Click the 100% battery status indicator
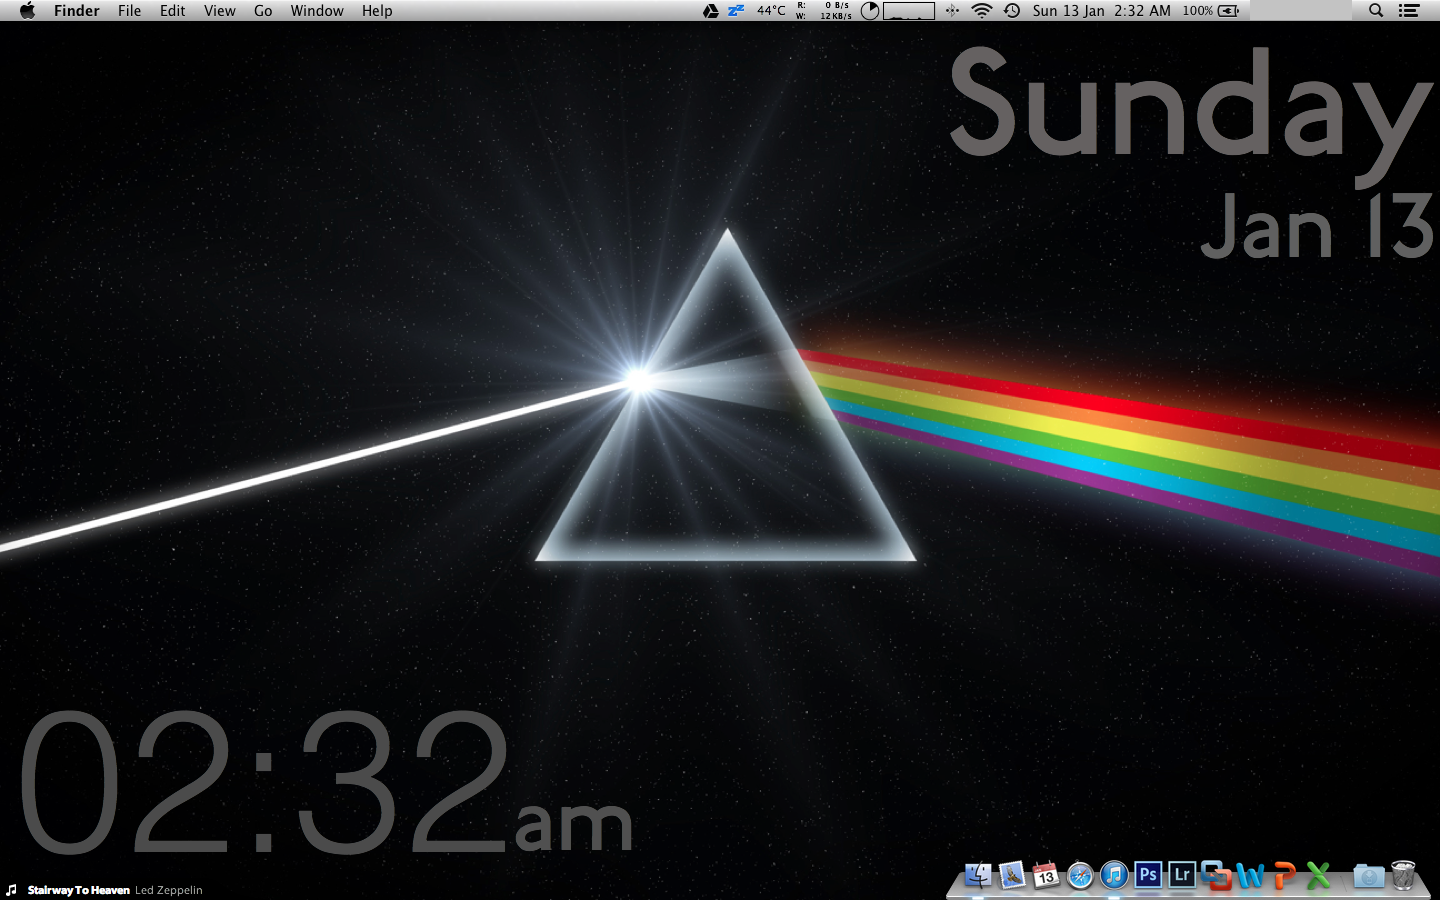The height and width of the screenshot is (900, 1440). point(1211,10)
